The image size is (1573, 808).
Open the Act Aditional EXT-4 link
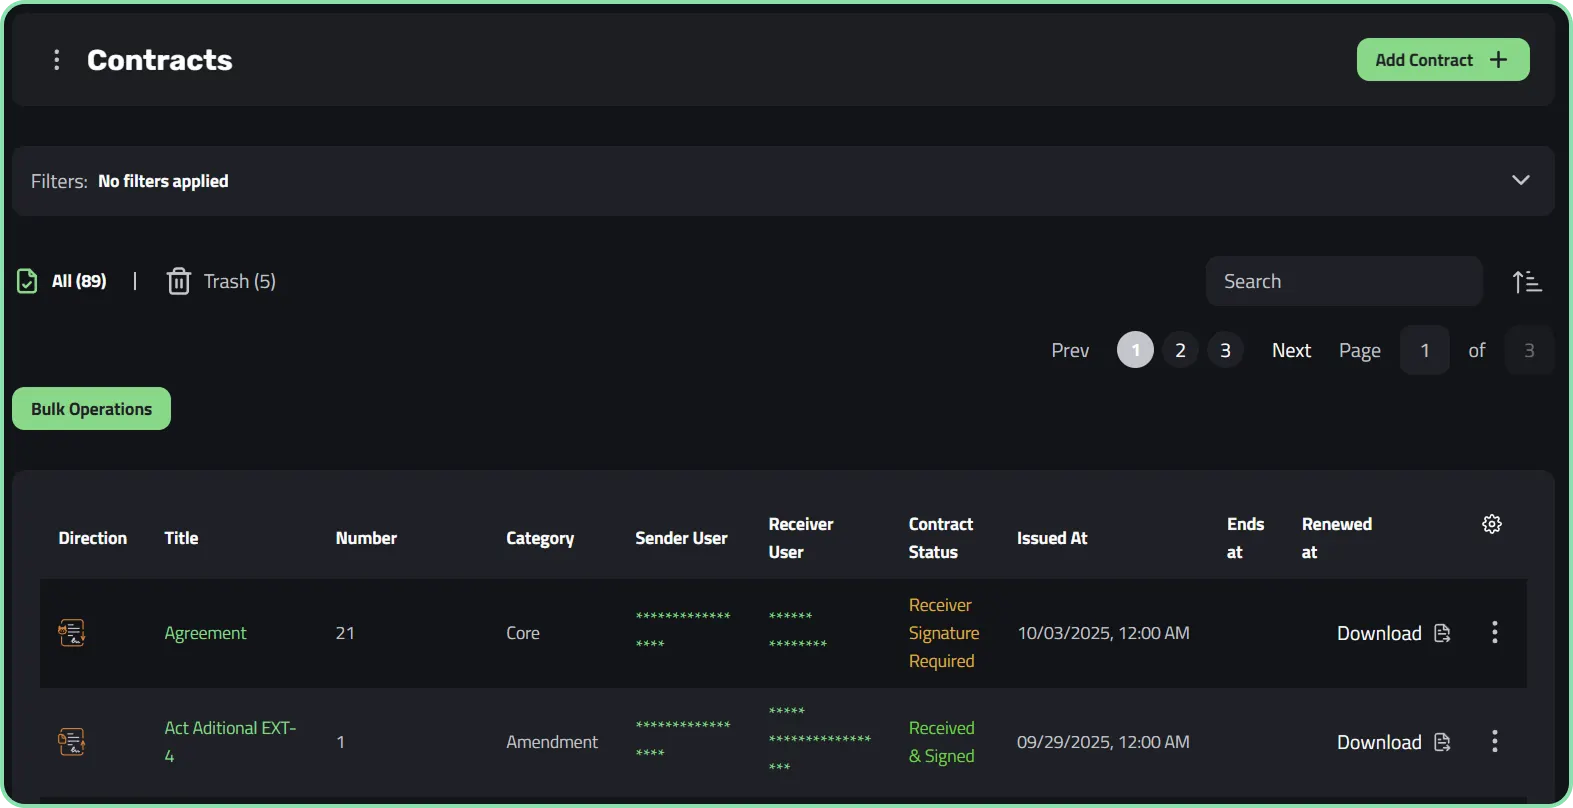(x=230, y=742)
